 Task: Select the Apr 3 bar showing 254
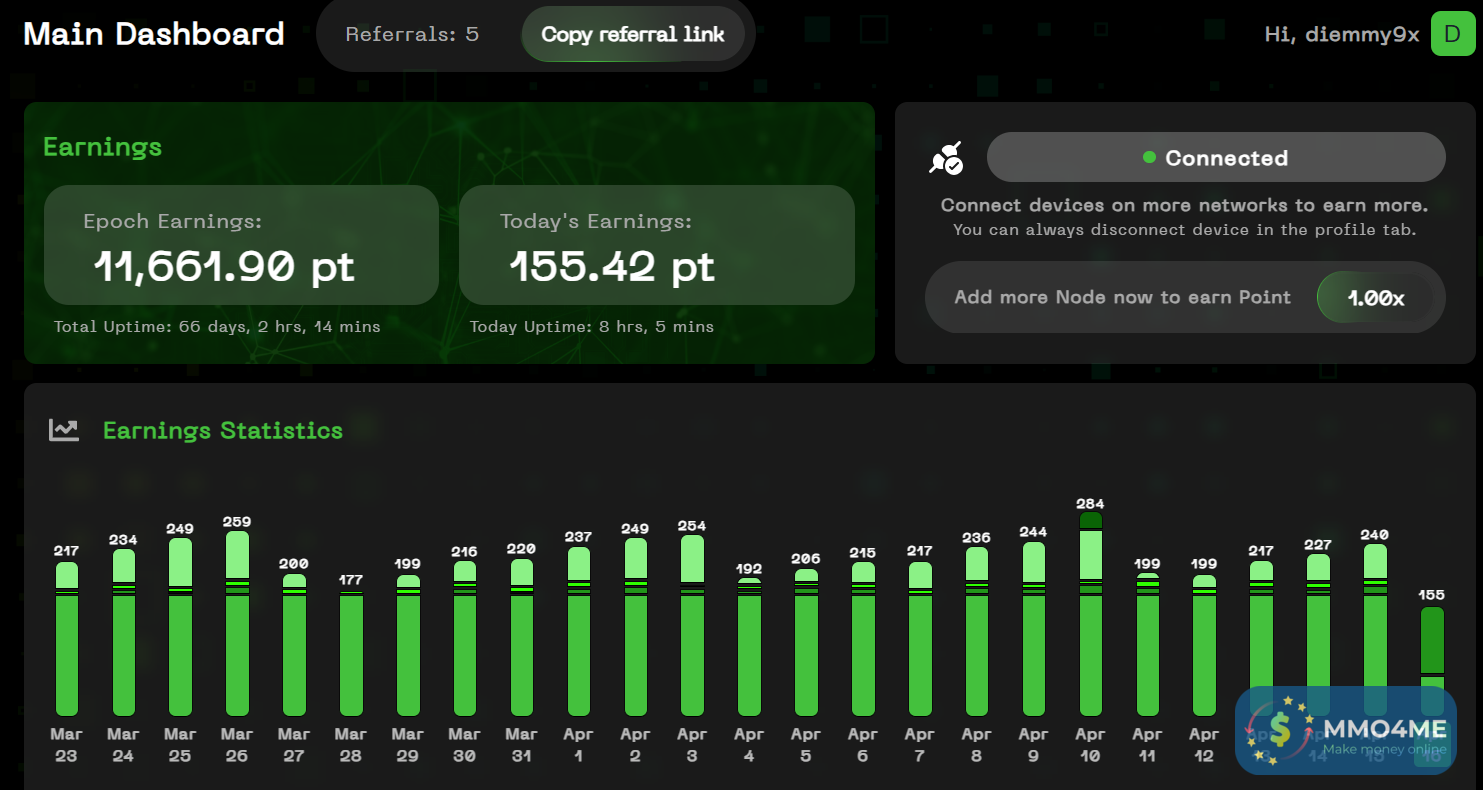[x=693, y=625]
